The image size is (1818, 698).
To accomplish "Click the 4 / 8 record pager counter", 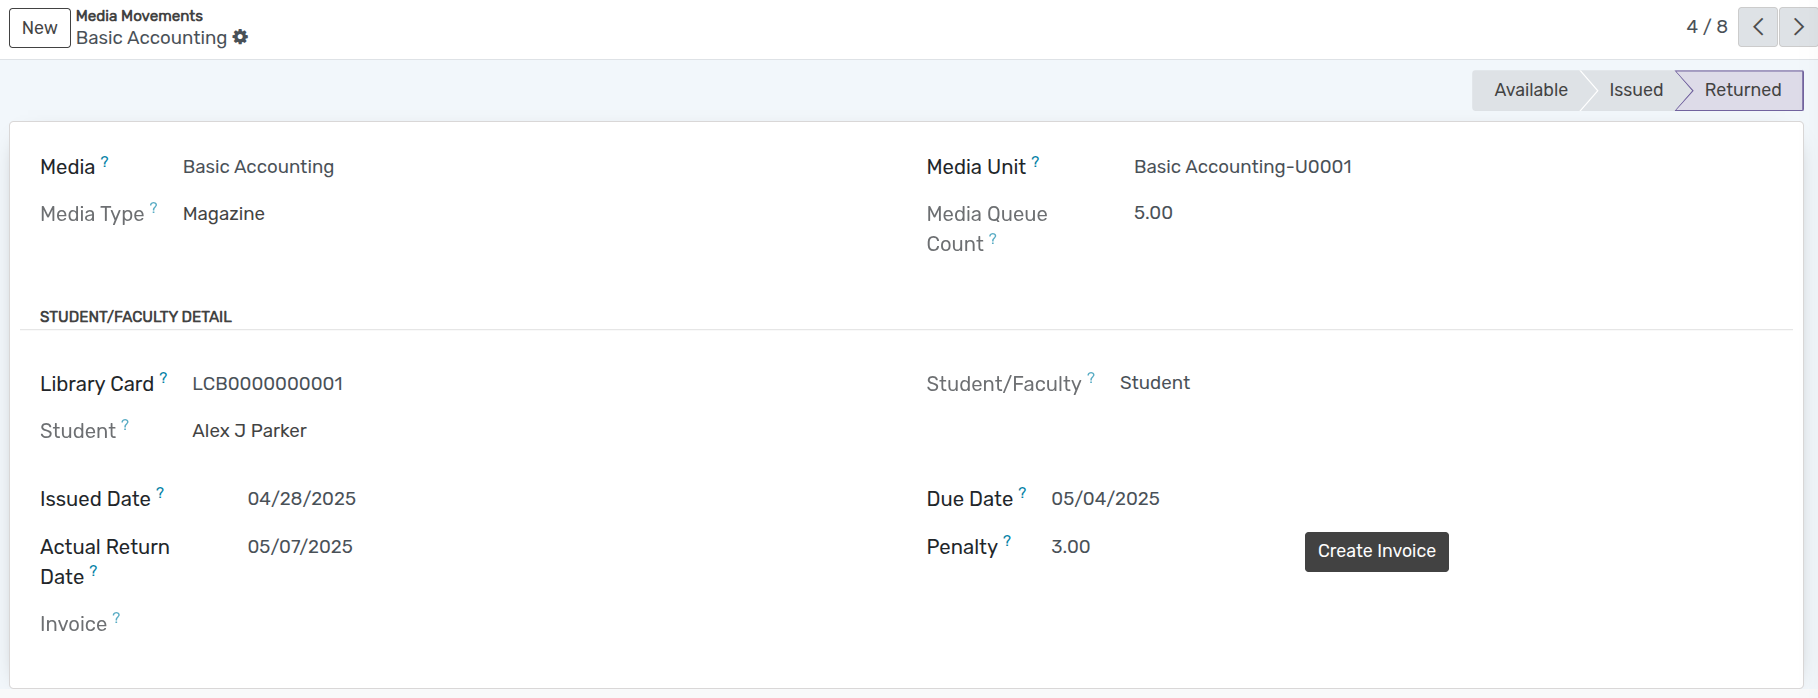I will 1706,27.
